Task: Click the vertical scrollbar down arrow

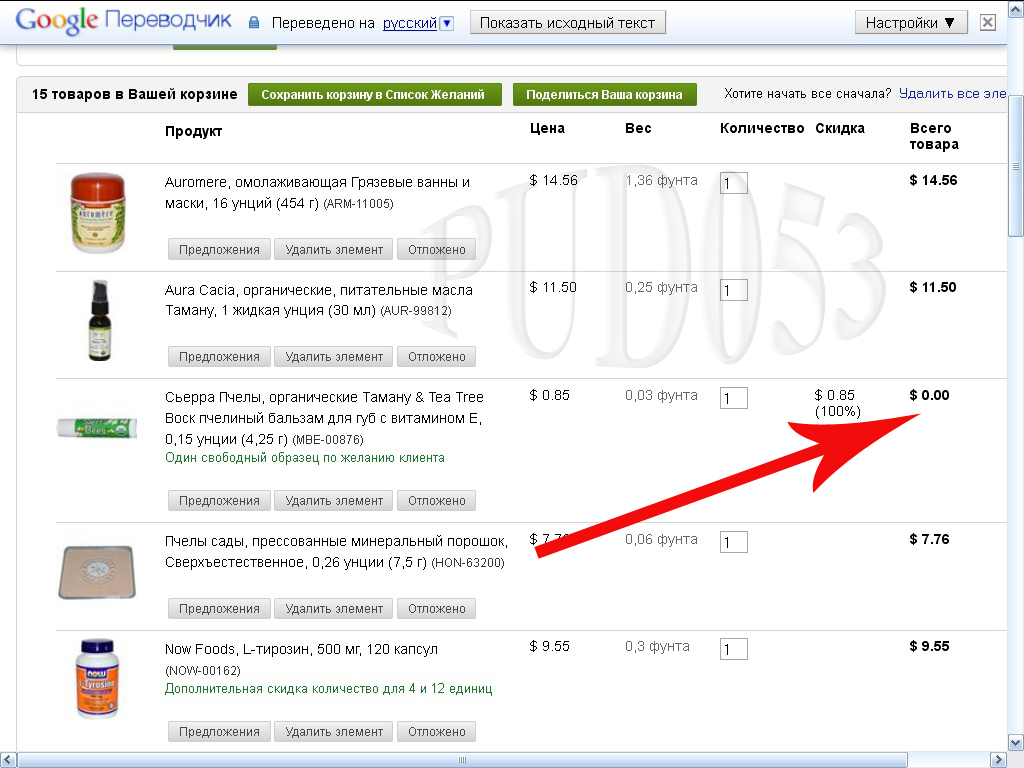Action: click(x=1016, y=743)
